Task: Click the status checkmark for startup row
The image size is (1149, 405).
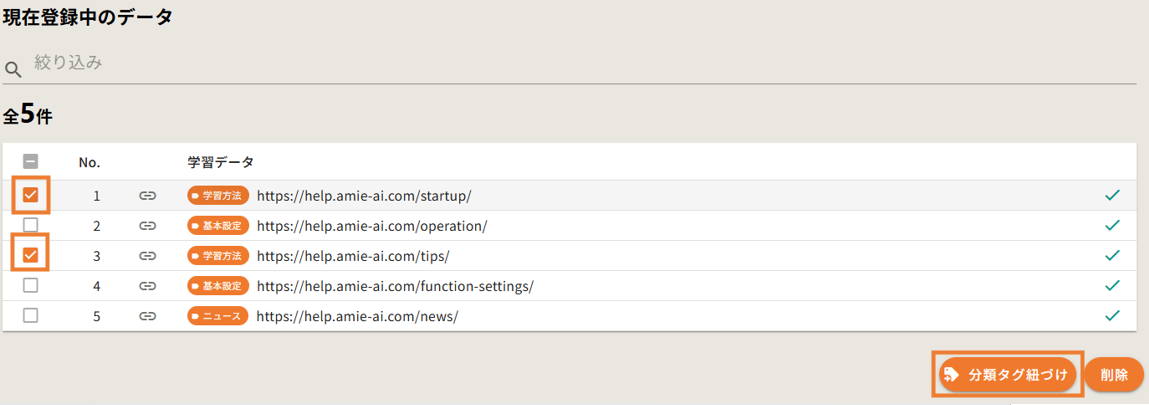Action: tap(1111, 196)
